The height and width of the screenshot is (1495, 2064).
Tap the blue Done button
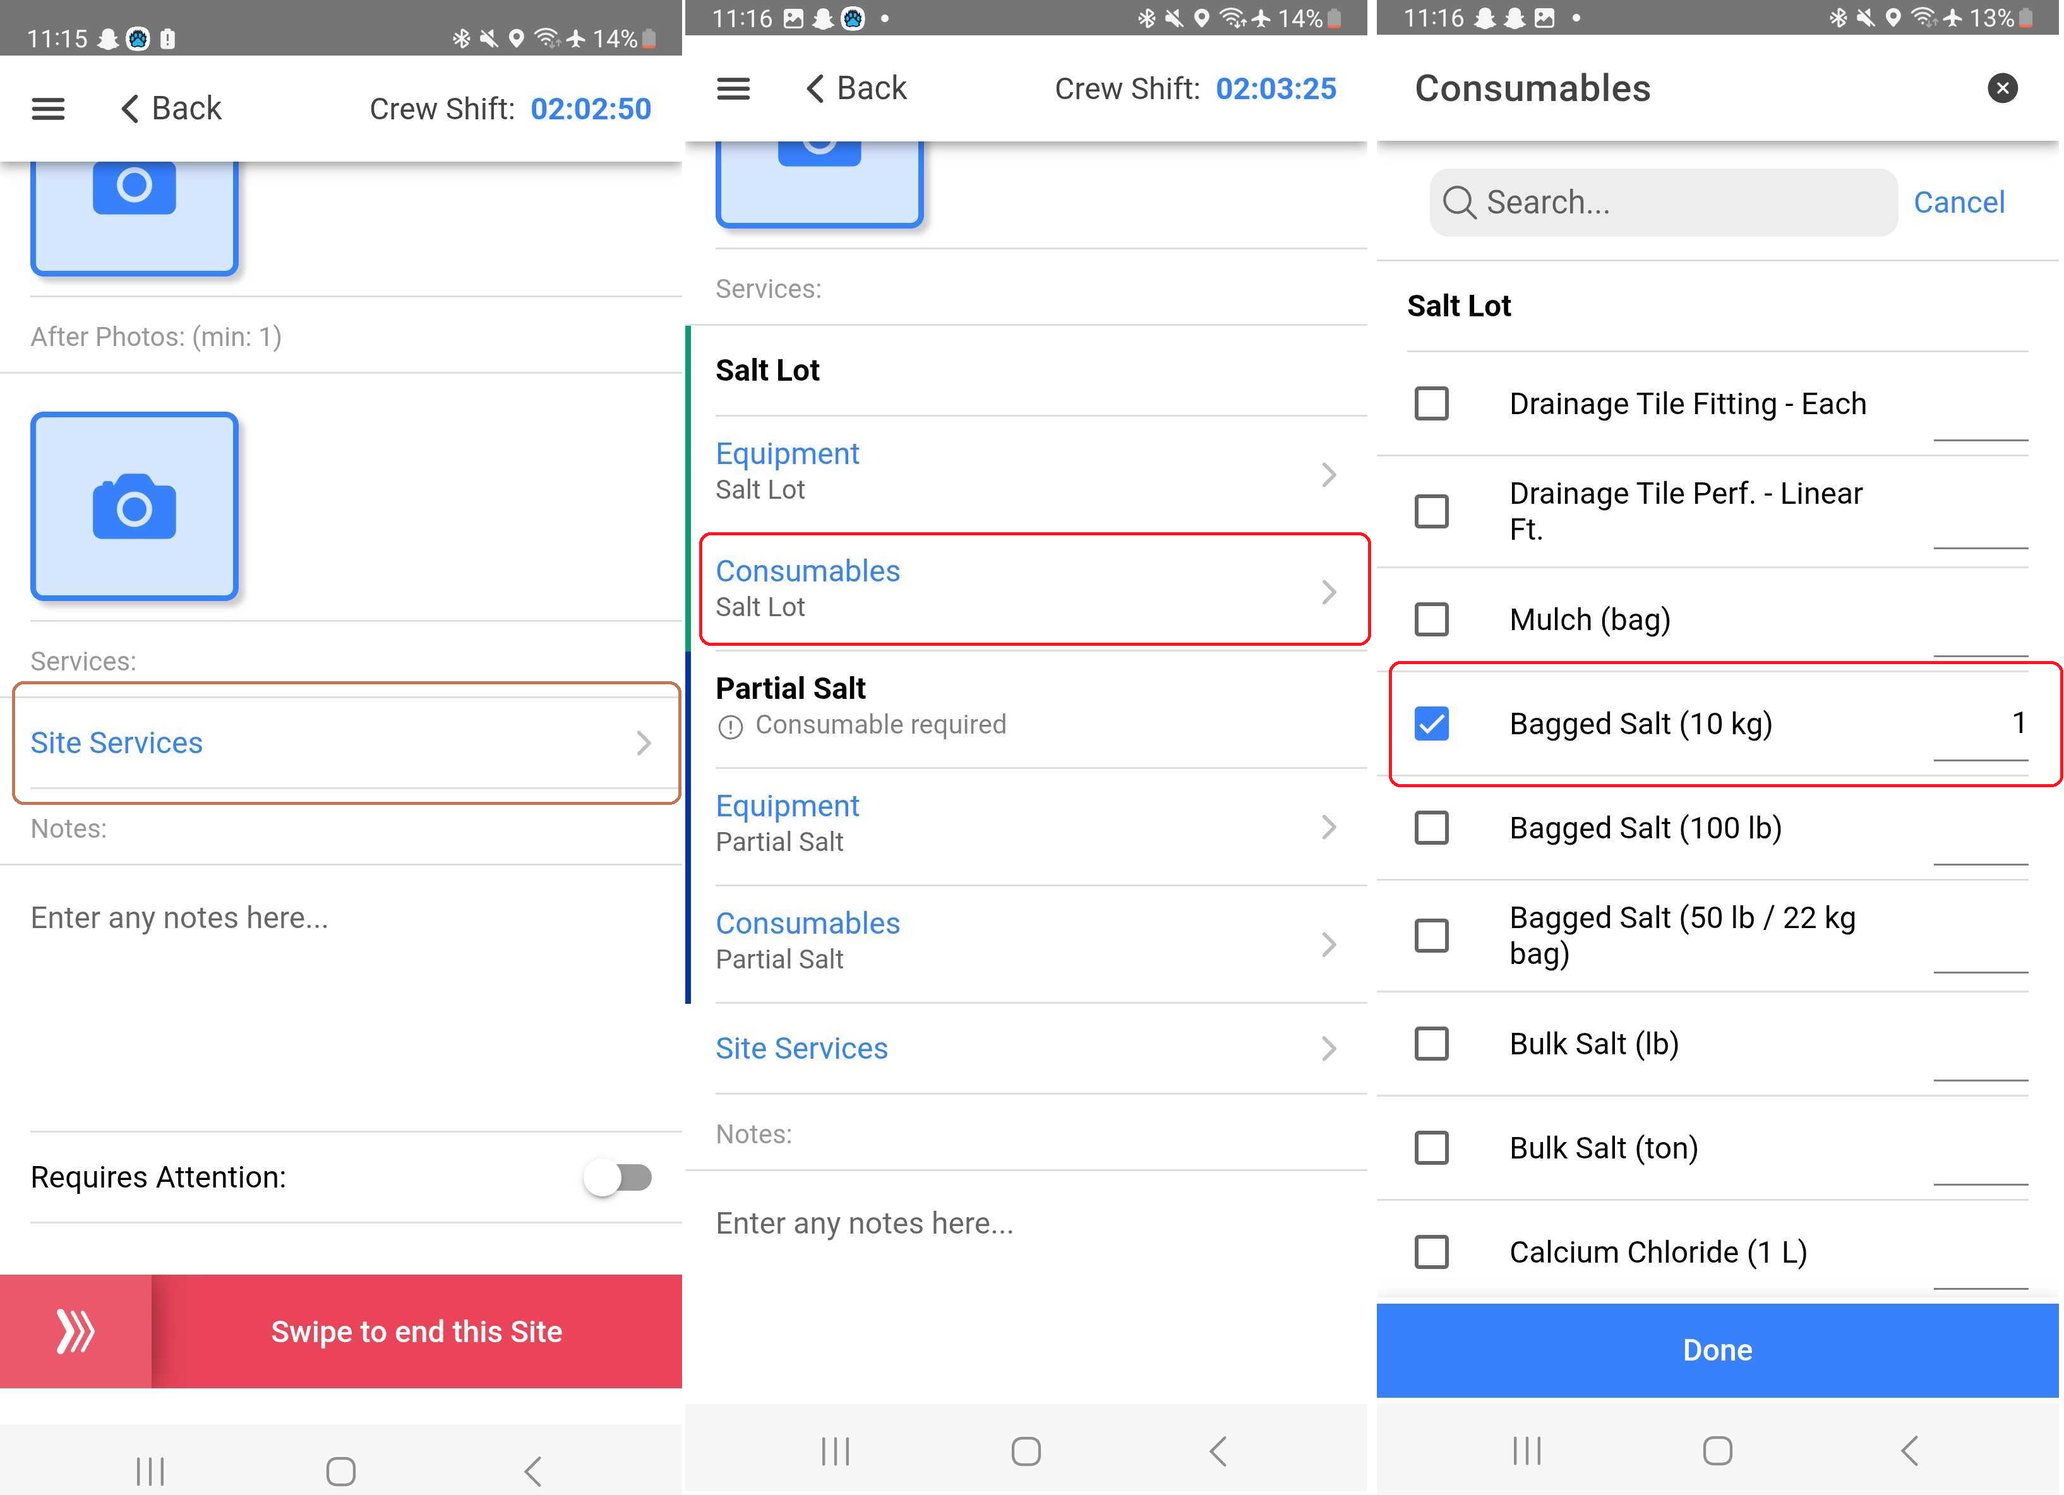(1717, 1350)
